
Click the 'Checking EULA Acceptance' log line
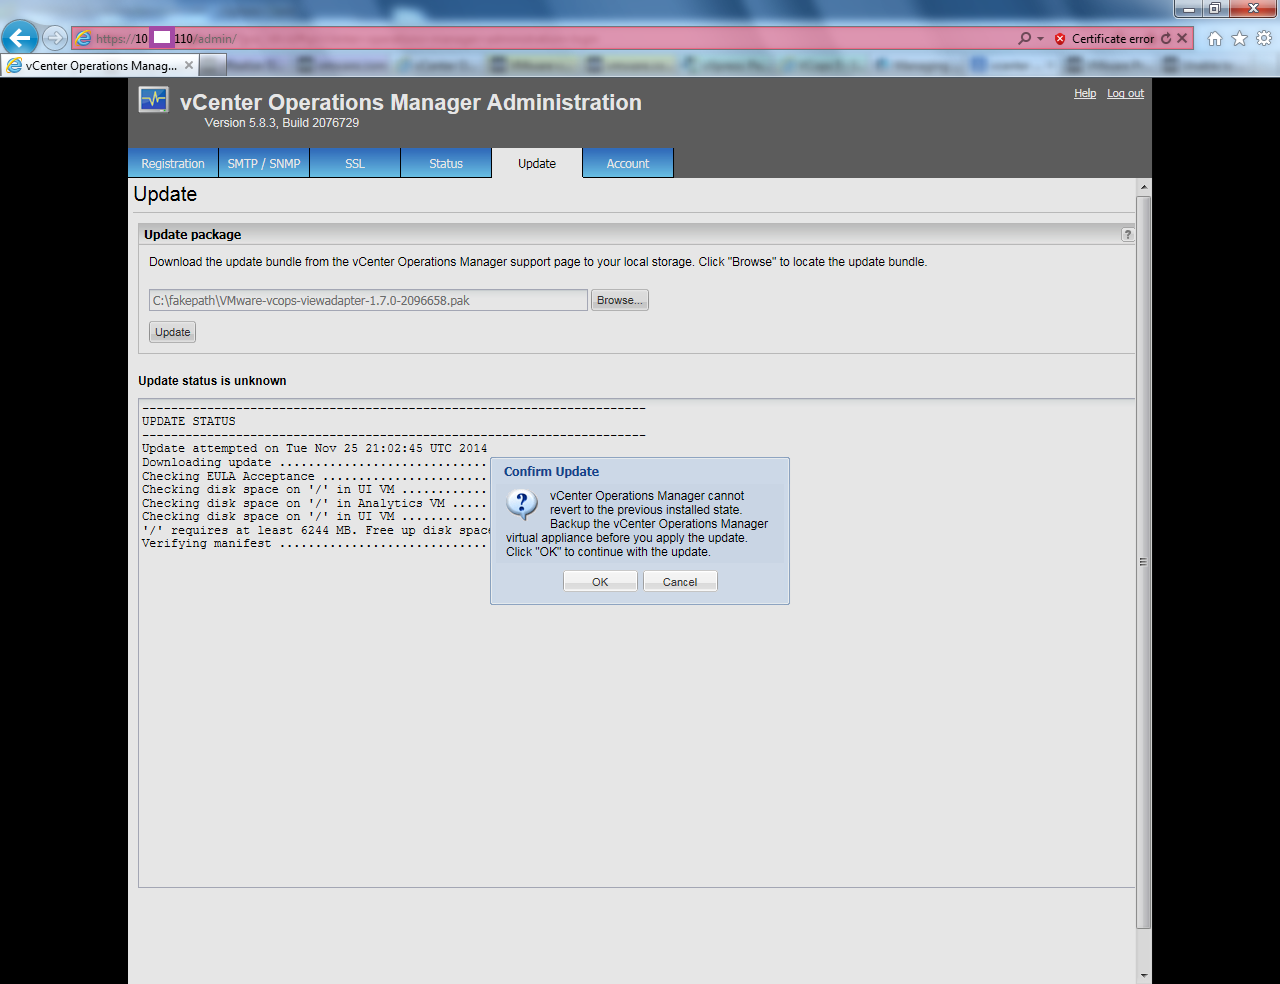coord(314,477)
